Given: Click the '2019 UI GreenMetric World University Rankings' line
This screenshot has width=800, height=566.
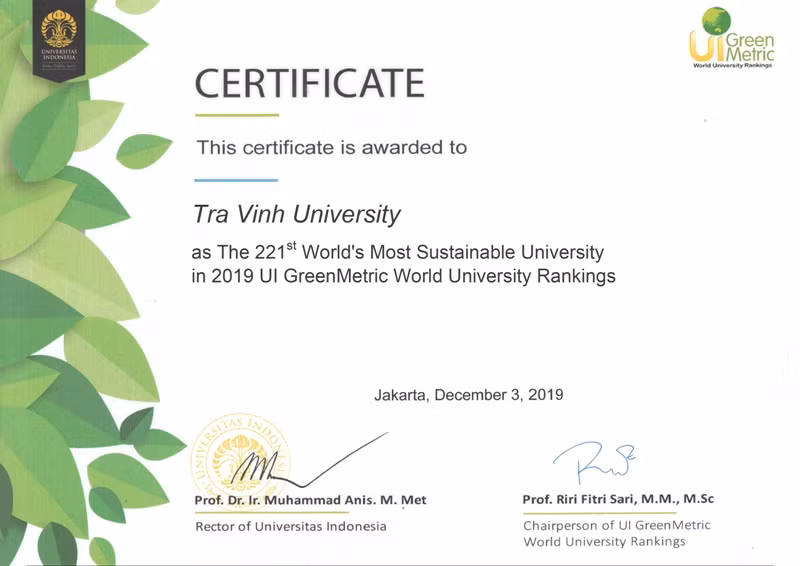Looking at the screenshot, I should tap(403, 276).
